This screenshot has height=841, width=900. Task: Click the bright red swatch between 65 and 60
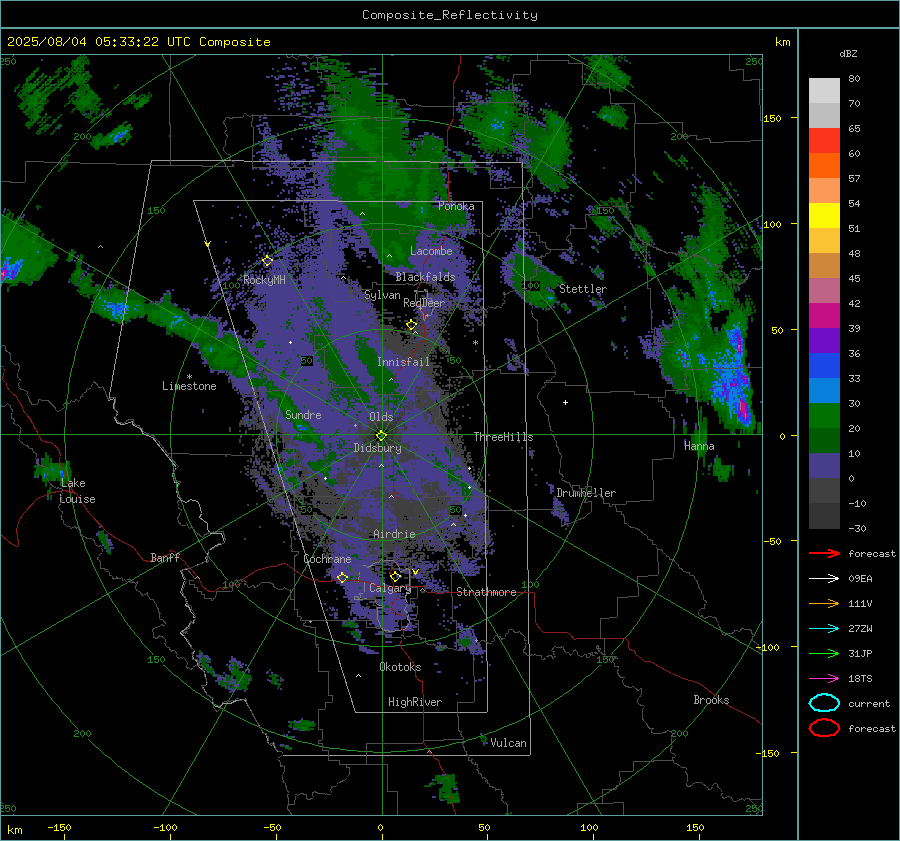click(x=824, y=141)
